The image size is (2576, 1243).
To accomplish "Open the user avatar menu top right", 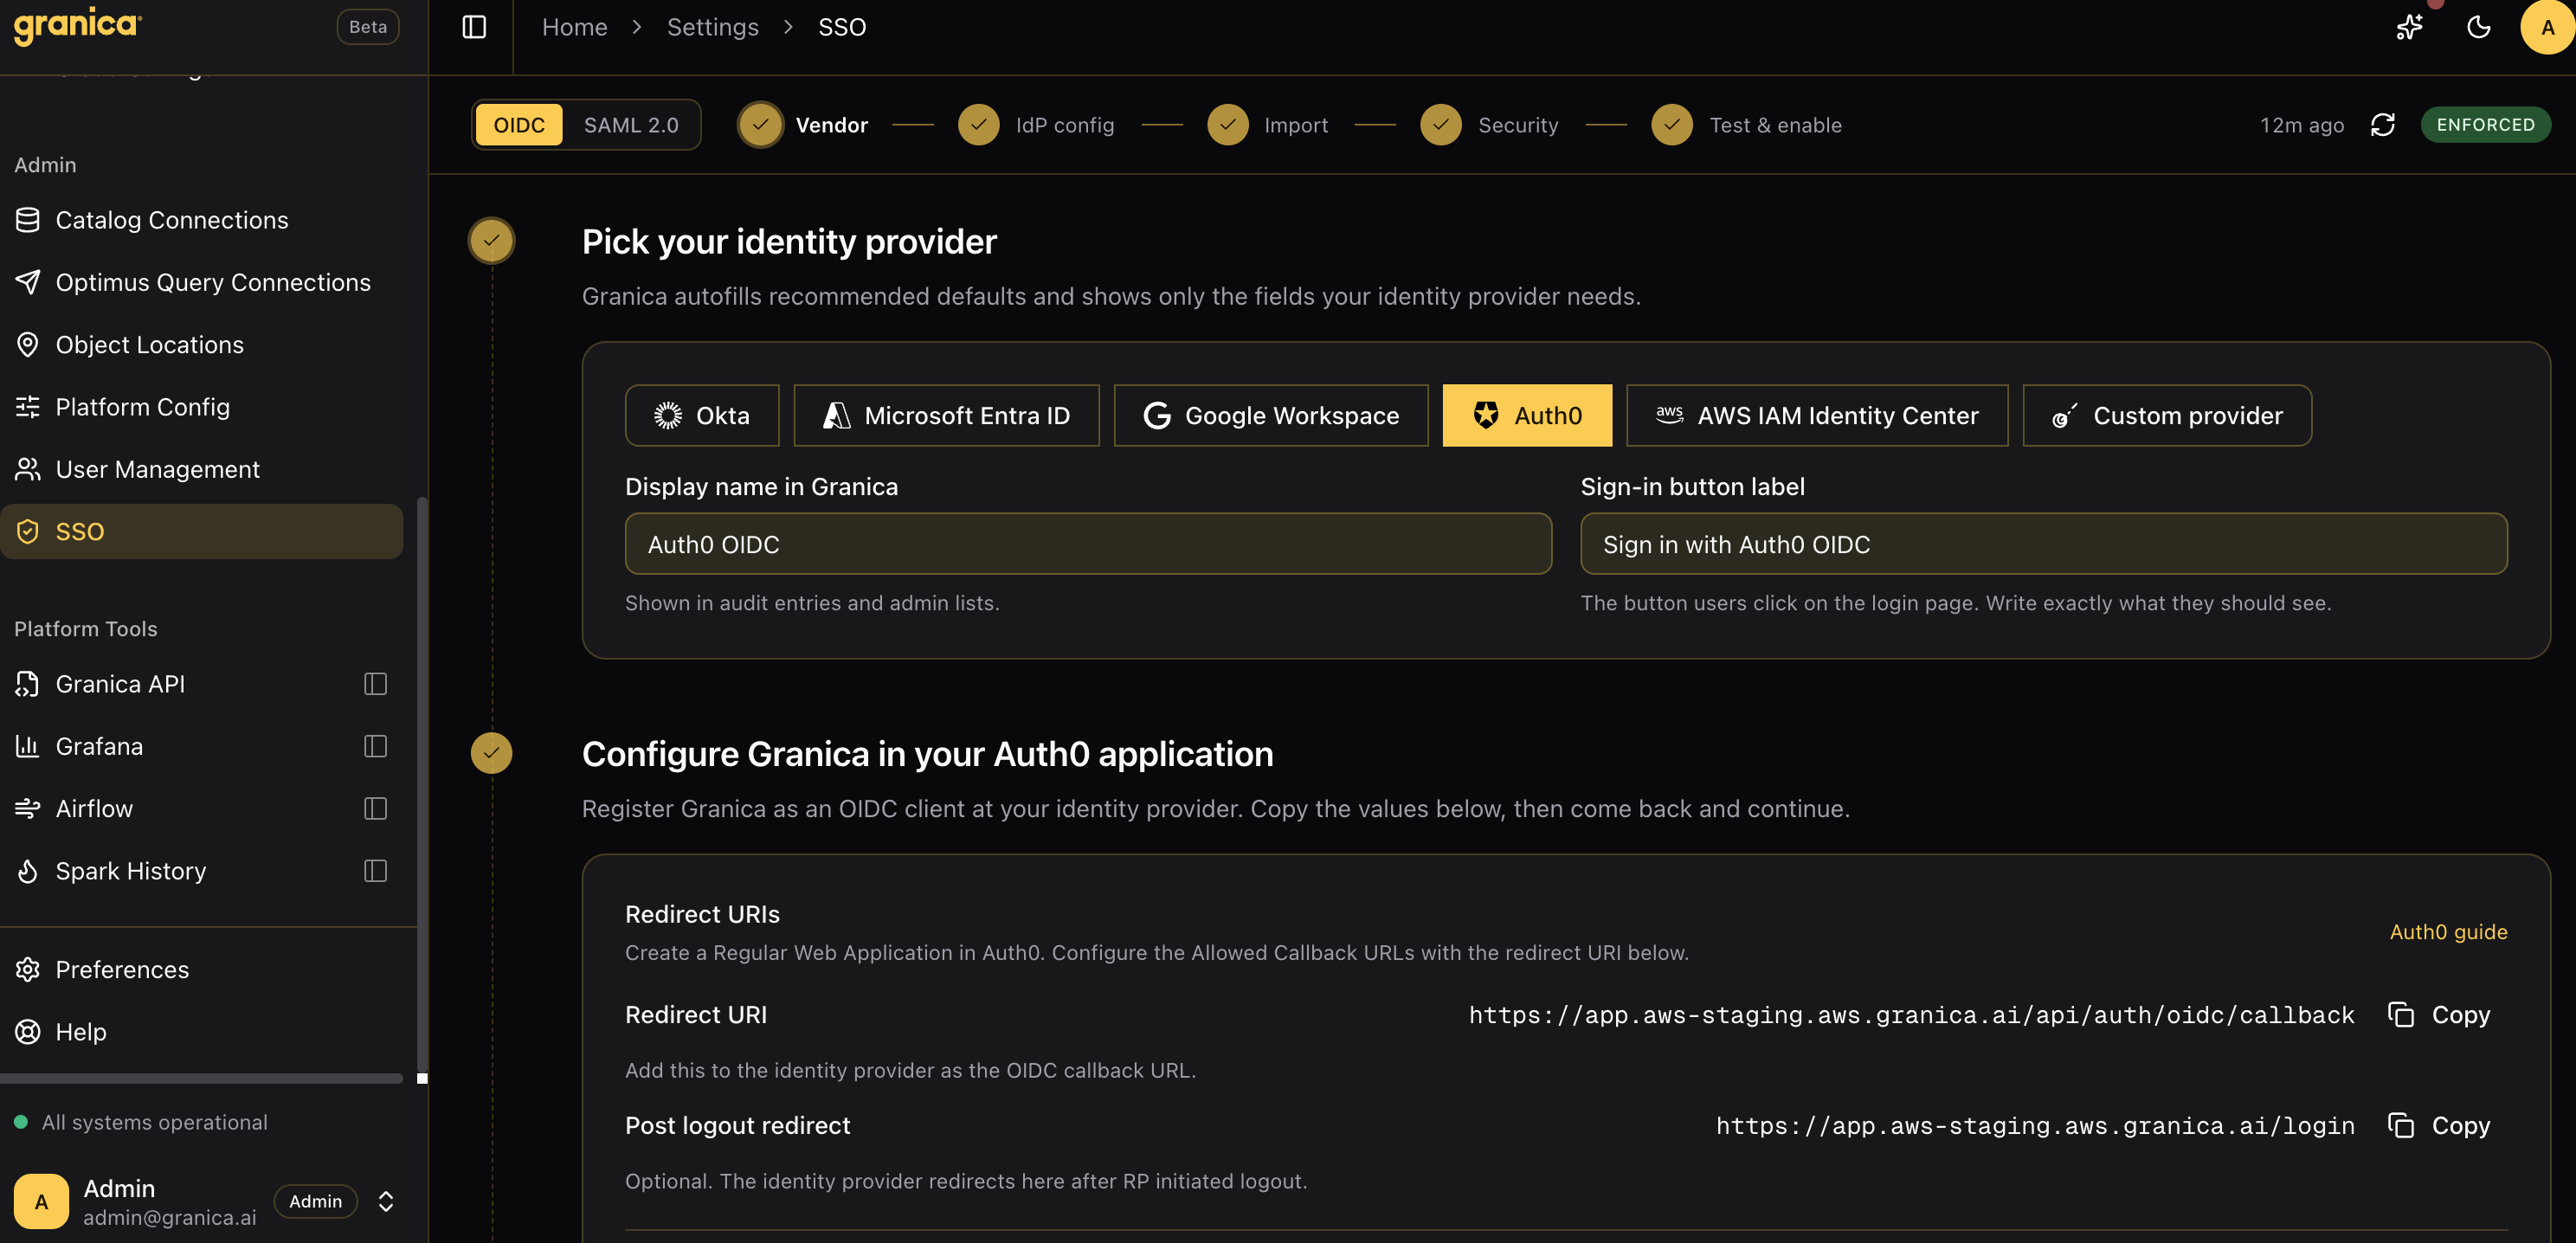I will point(2547,27).
